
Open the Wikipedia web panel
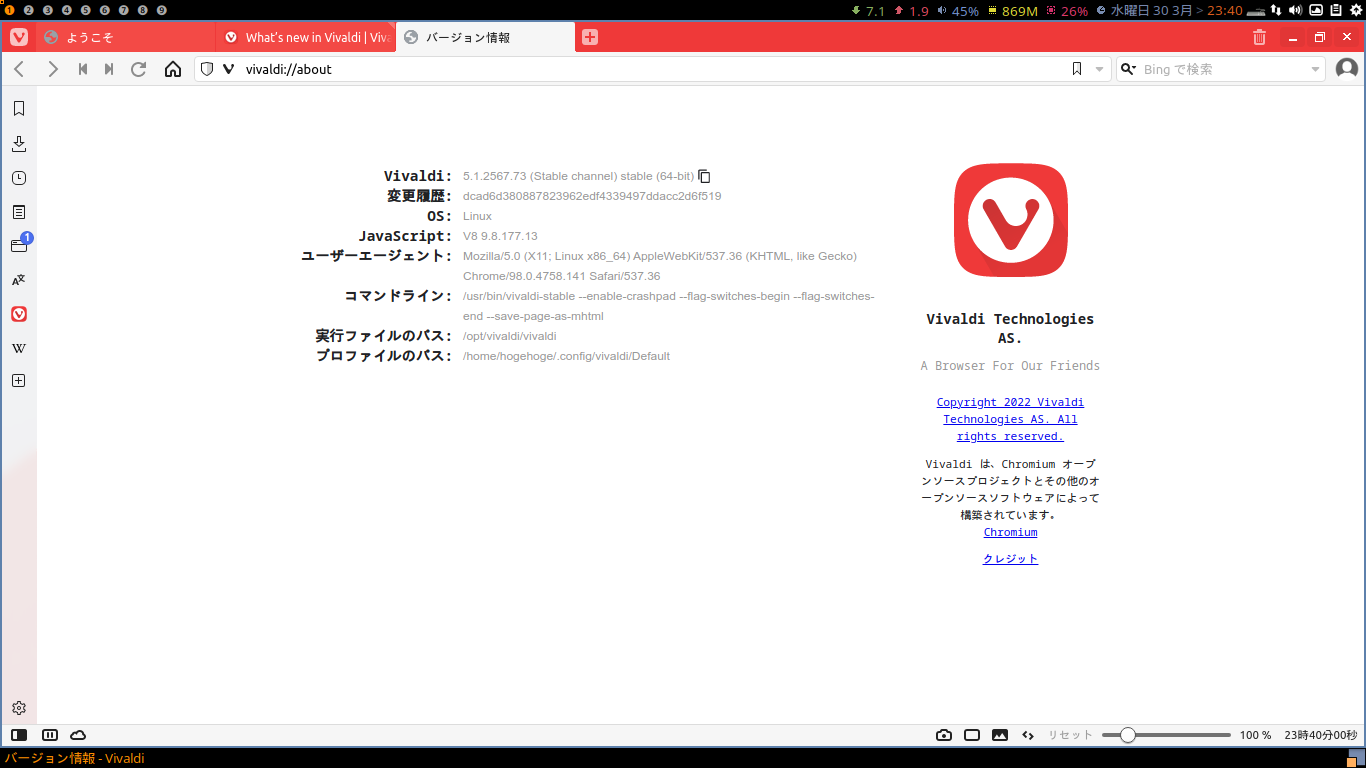tap(19, 348)
